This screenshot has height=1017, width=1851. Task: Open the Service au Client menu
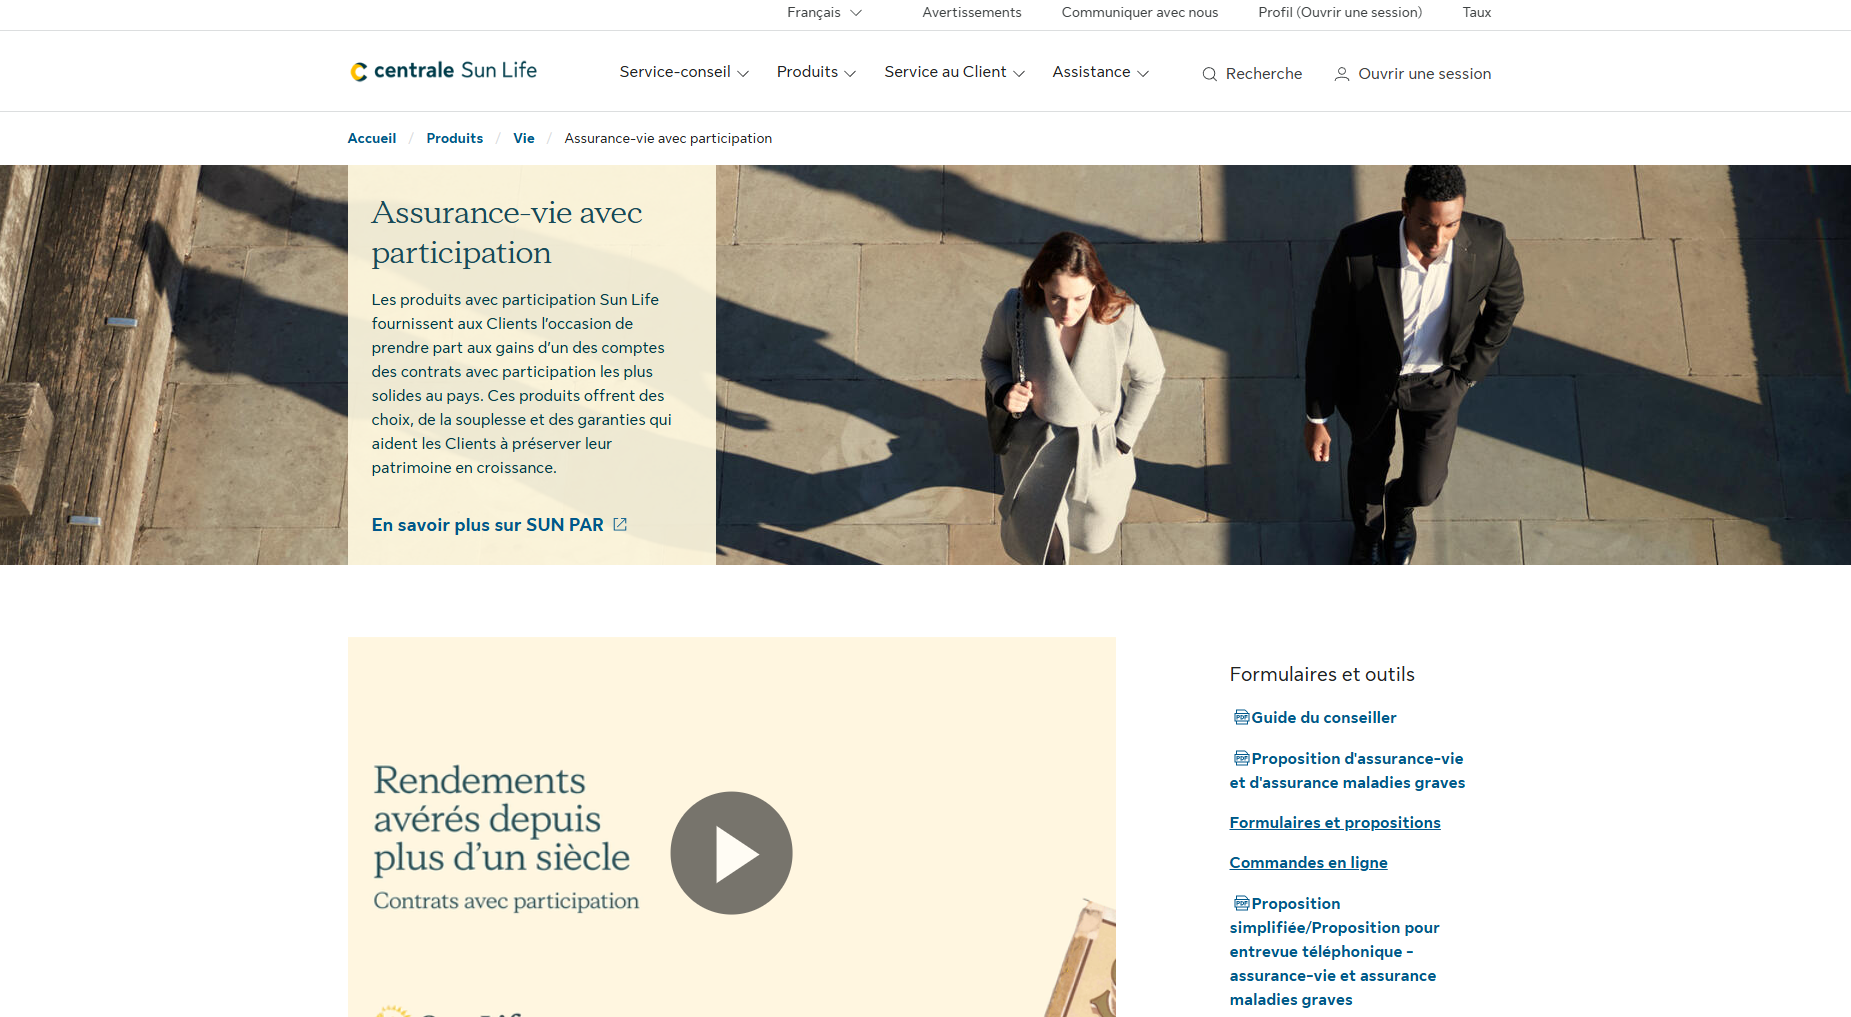point(954,72)
